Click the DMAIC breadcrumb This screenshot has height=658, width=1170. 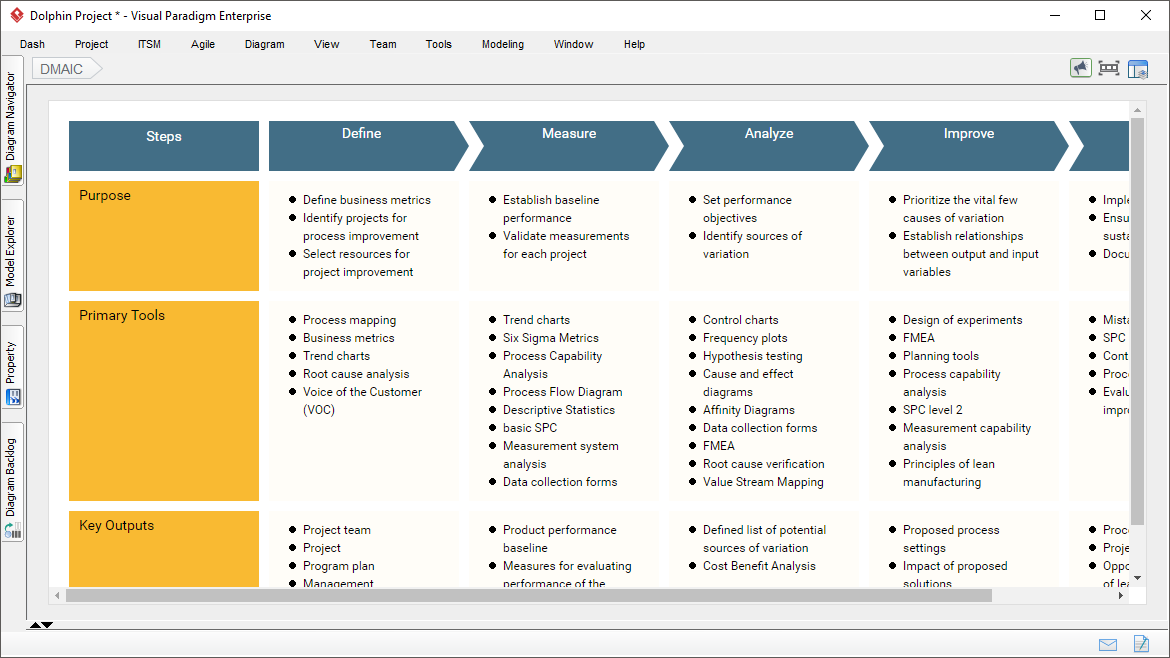coord(65,69)
